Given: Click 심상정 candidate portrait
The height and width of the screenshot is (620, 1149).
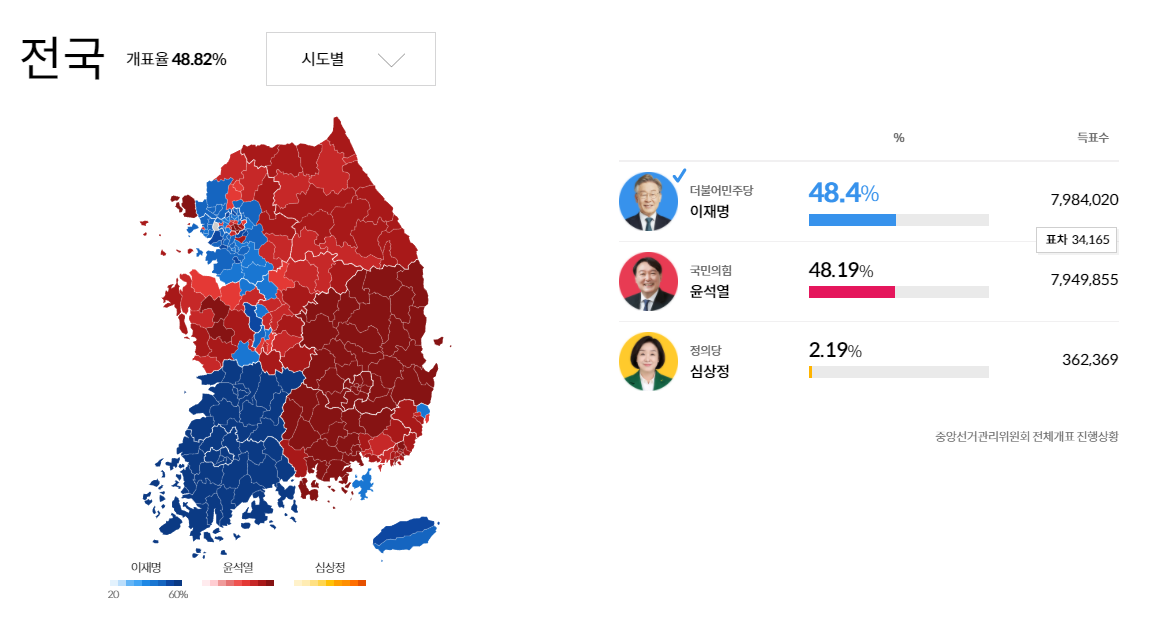Looking at the screenshot, I should (x=648, y=361).
